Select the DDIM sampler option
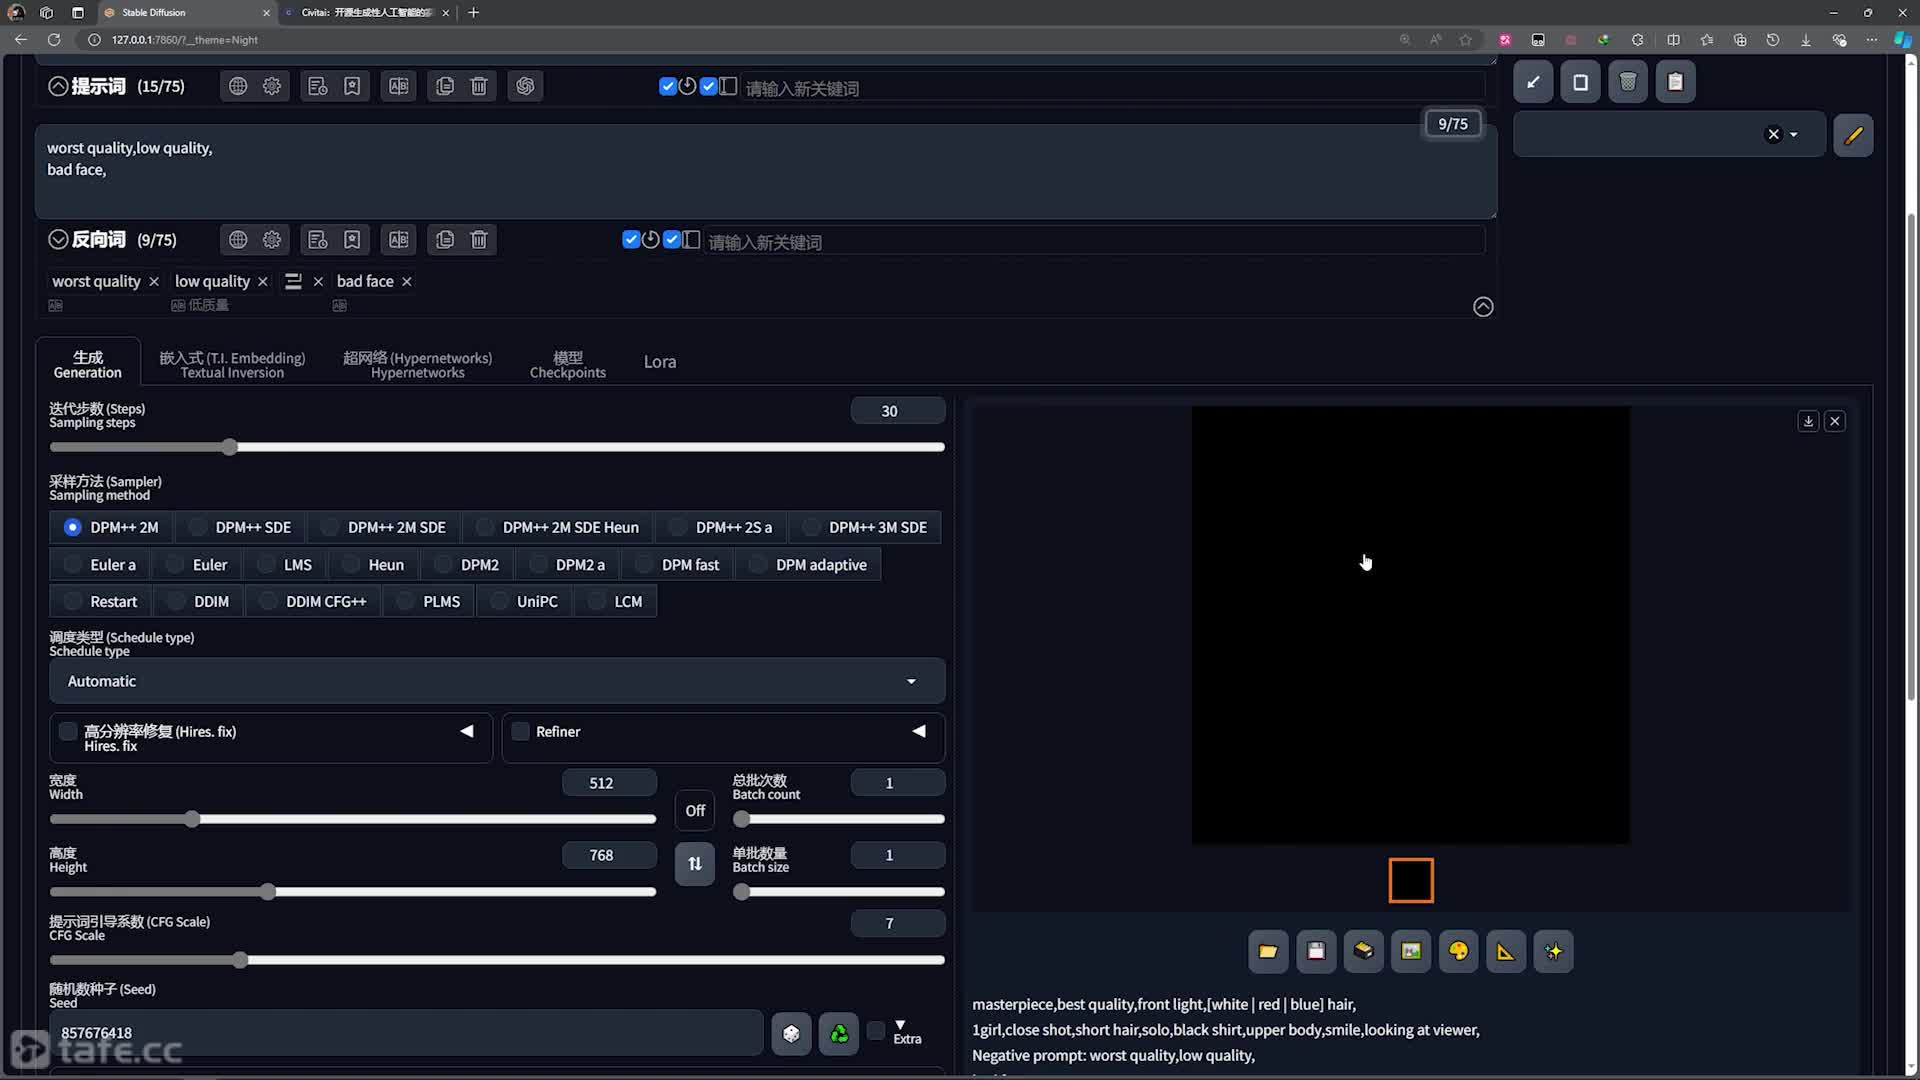This screenshot has width=1920, height=1080. point(198,601)
